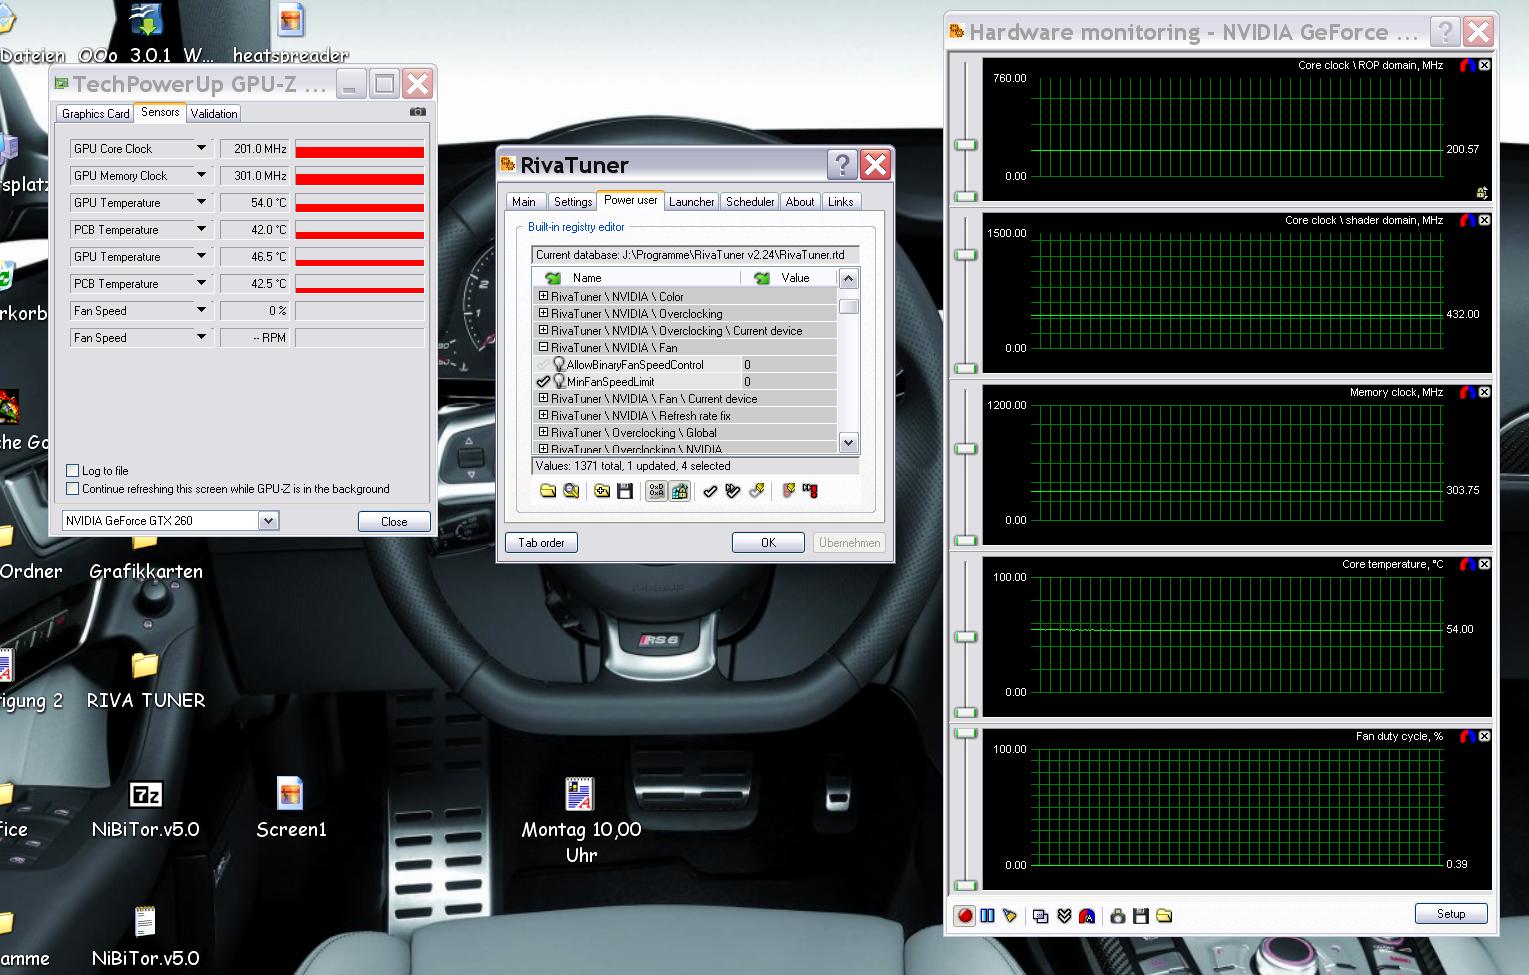
Task: Switch to the Validation tab in GPU-Z
Action: (214, 113)
